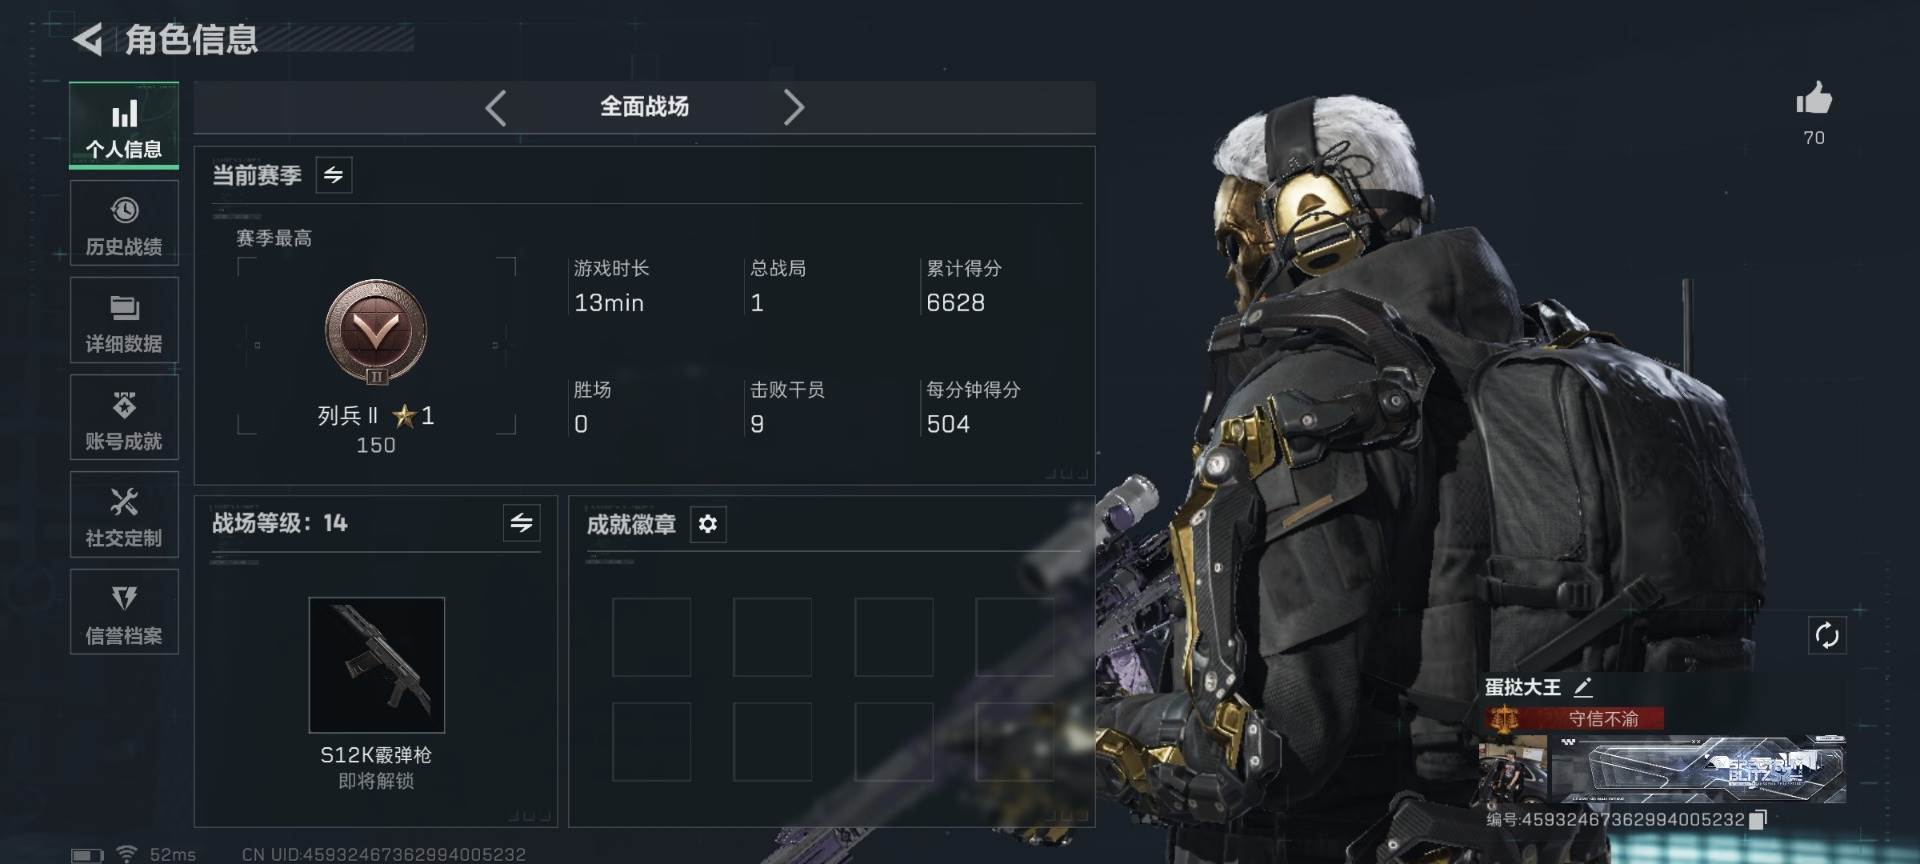This screenshot has width=1920, height=864.
Task: Open 历史战绩 history tab
Action: click(x=124, y=224)
